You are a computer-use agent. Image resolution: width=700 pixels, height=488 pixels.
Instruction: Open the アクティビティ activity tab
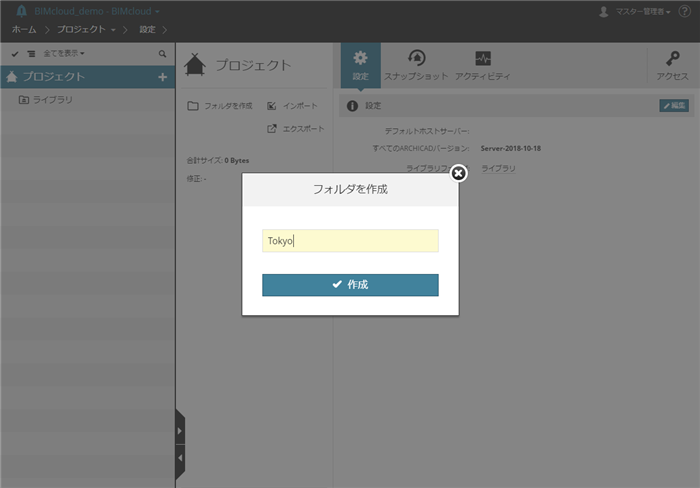click(483, 66)
